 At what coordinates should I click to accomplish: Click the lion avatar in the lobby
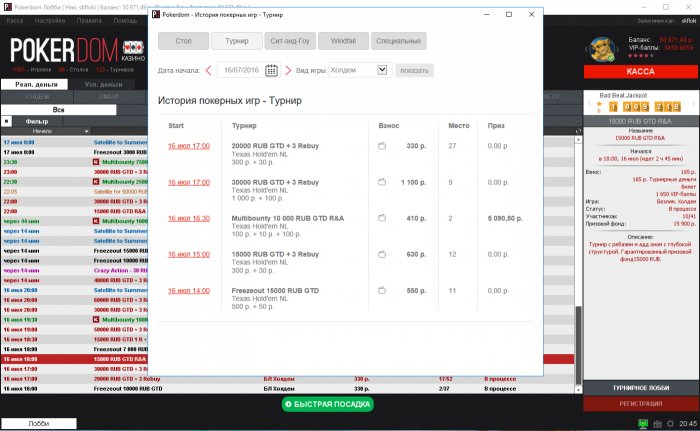click(x=602, y=49)
